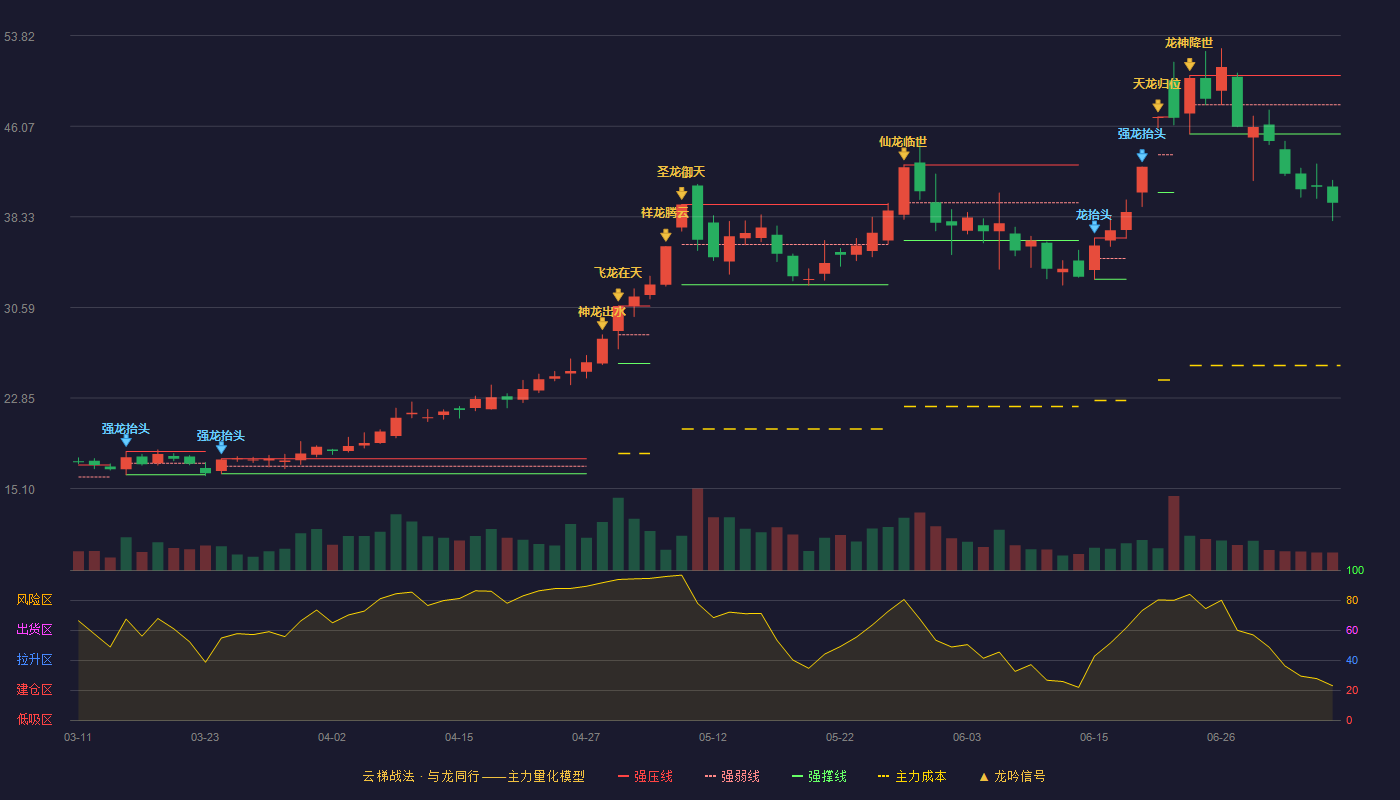The image size is (1400, 800).
Task: Select the 80 indicator scale value
Action: (x=1352, y=600)
